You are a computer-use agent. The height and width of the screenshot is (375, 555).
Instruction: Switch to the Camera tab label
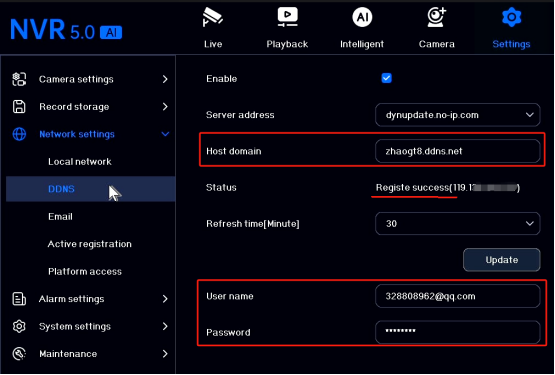(436, 44)
